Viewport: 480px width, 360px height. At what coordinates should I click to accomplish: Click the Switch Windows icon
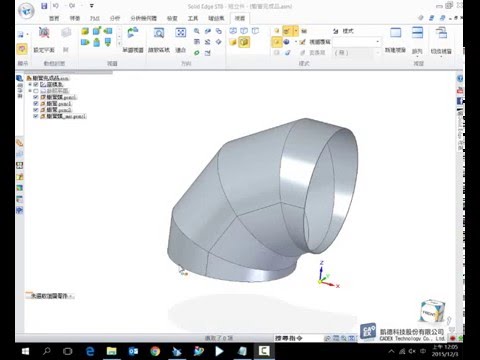[441, 33]
